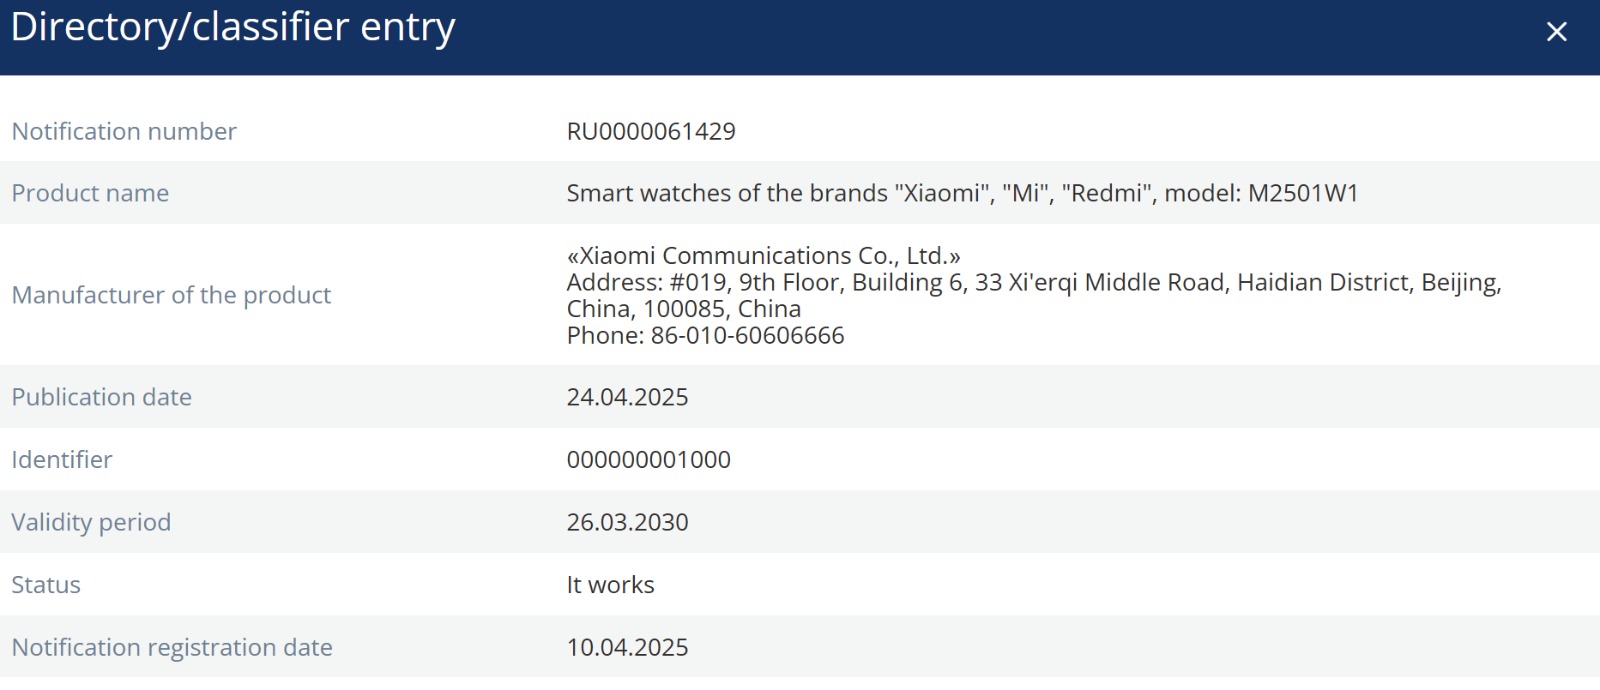Click the Product name label

[90, 193]
